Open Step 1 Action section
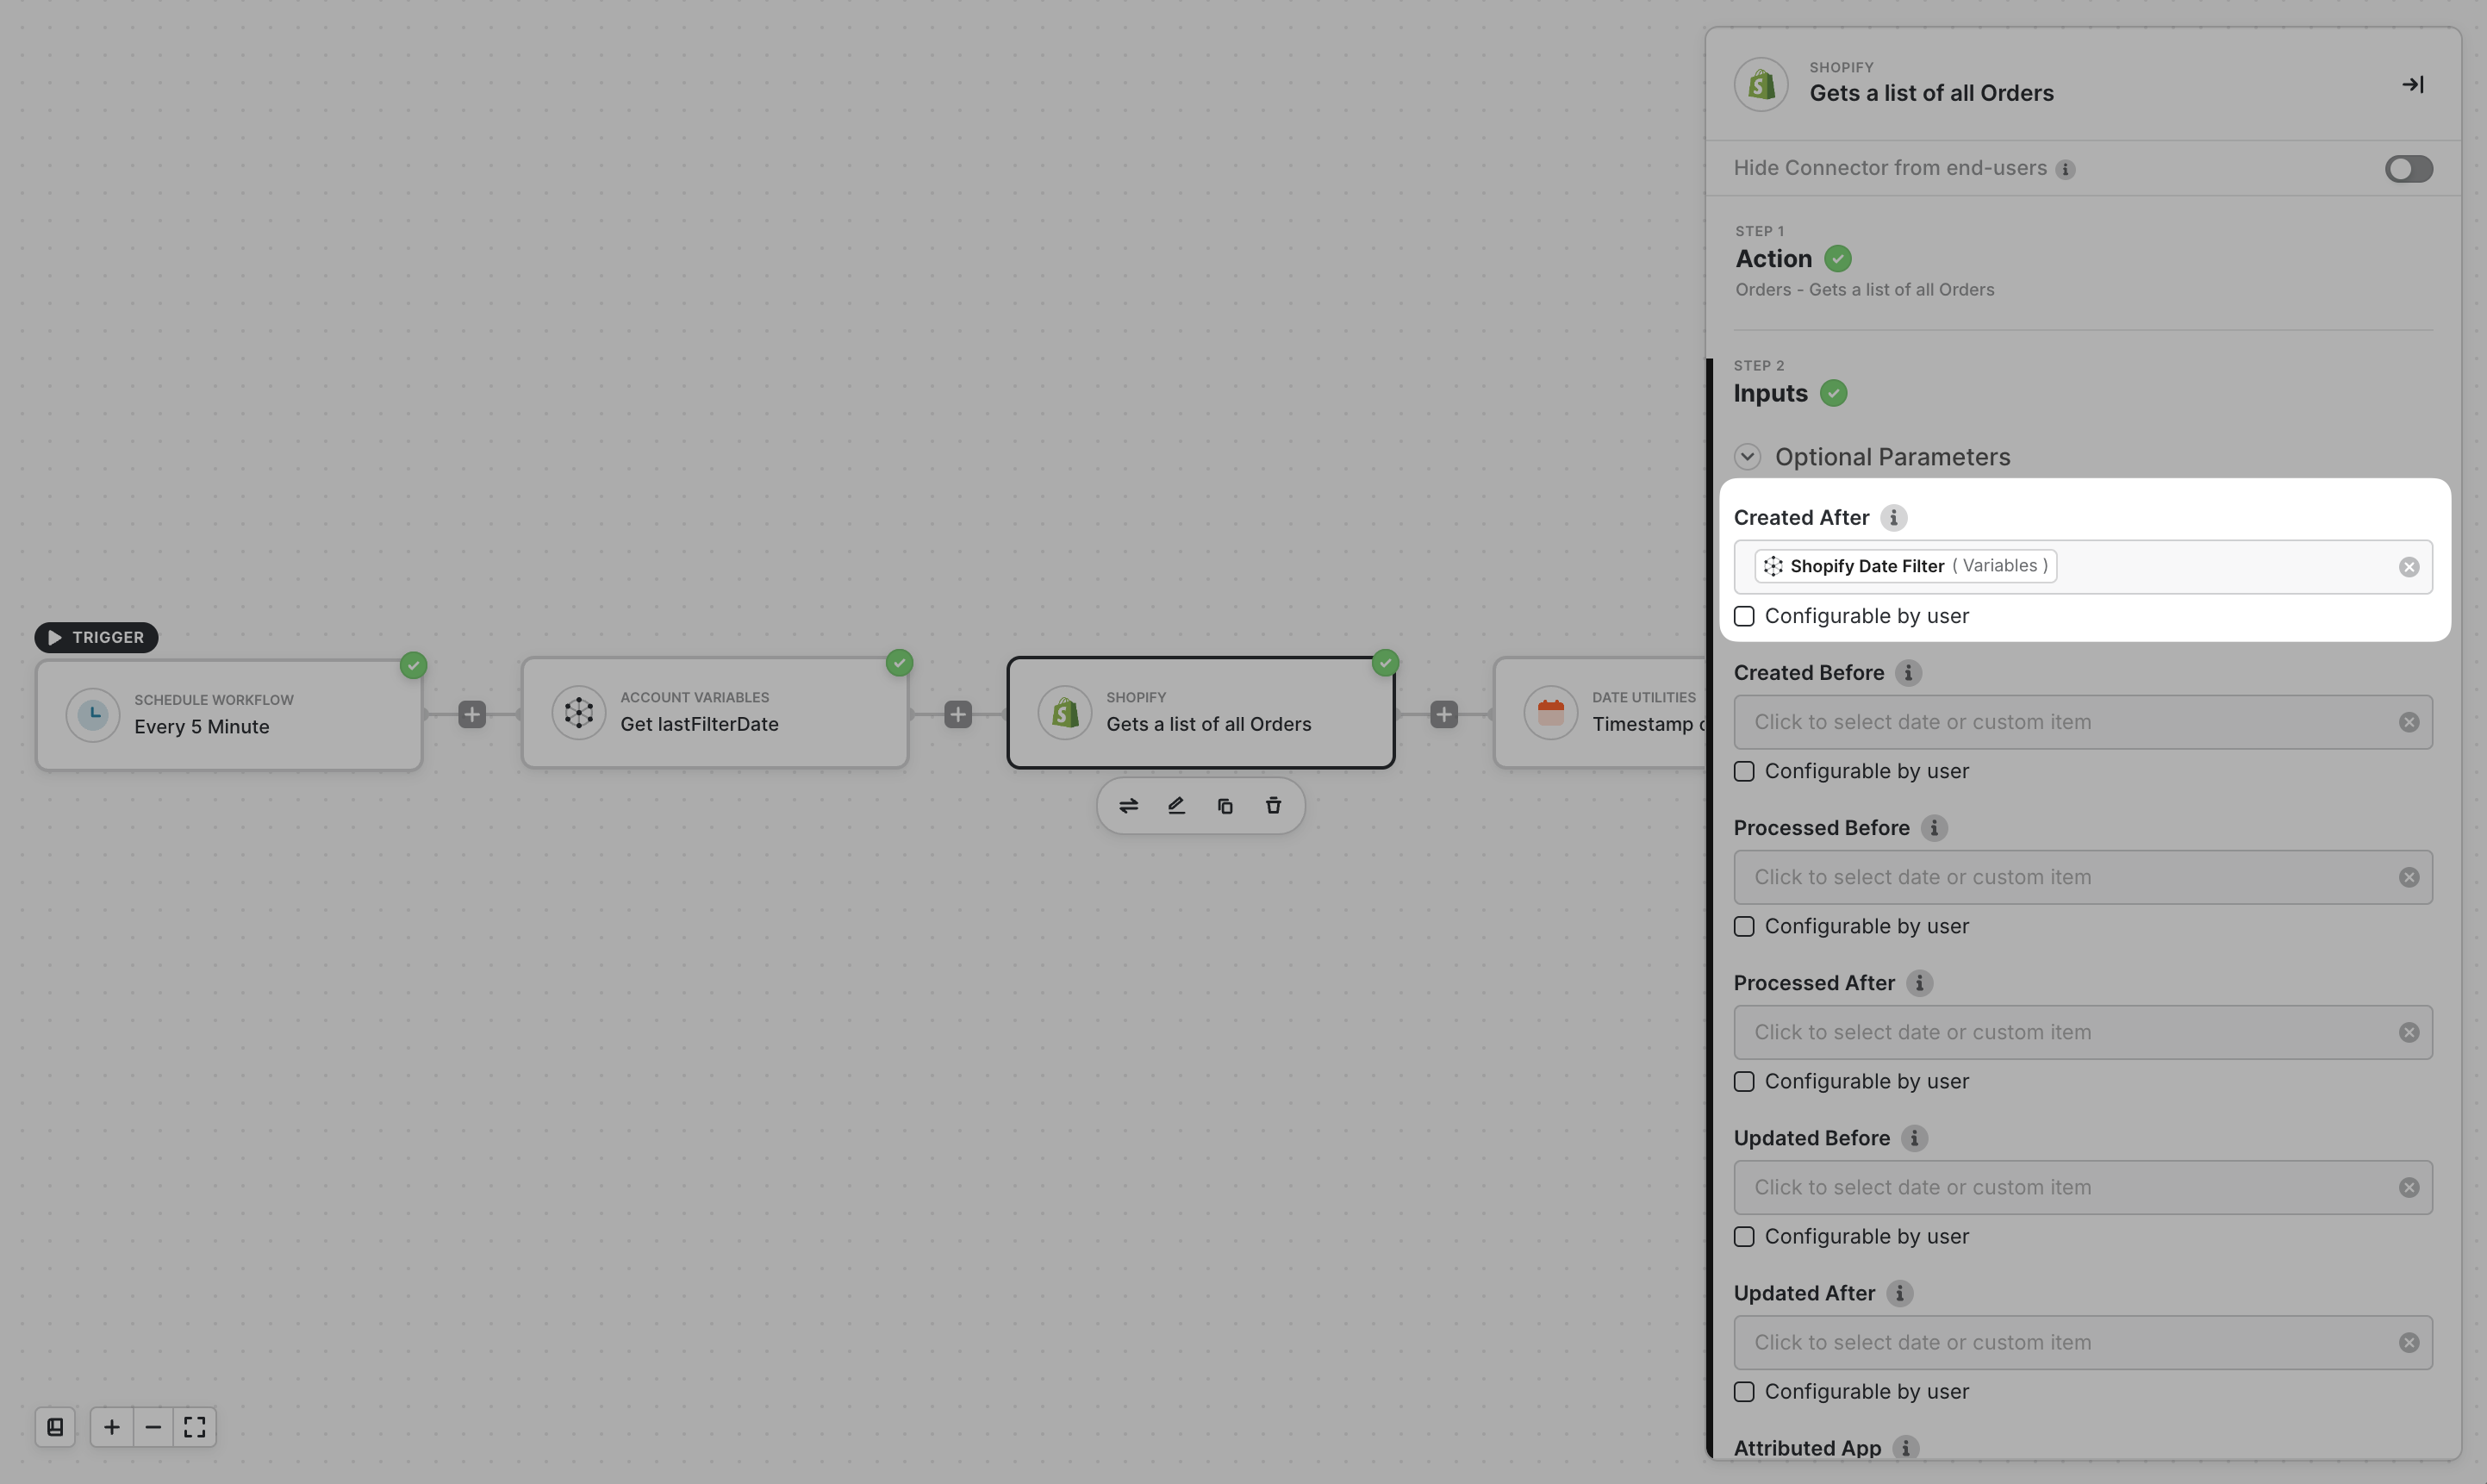2487x1484 pixels. pos(1774,259)
